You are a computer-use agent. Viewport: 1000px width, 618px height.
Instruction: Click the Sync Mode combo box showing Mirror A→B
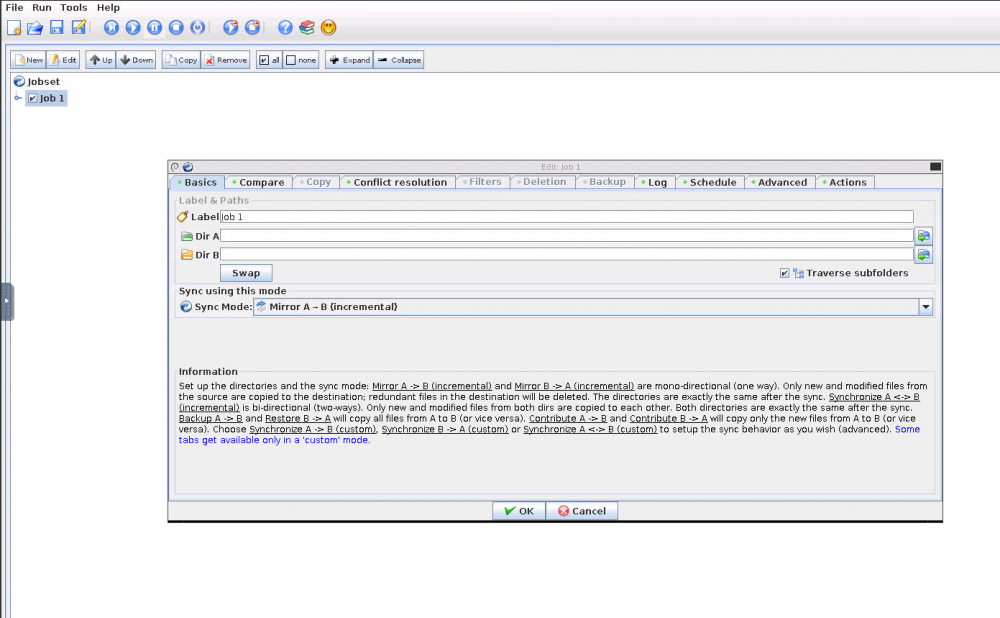click(x=592, y=307)
